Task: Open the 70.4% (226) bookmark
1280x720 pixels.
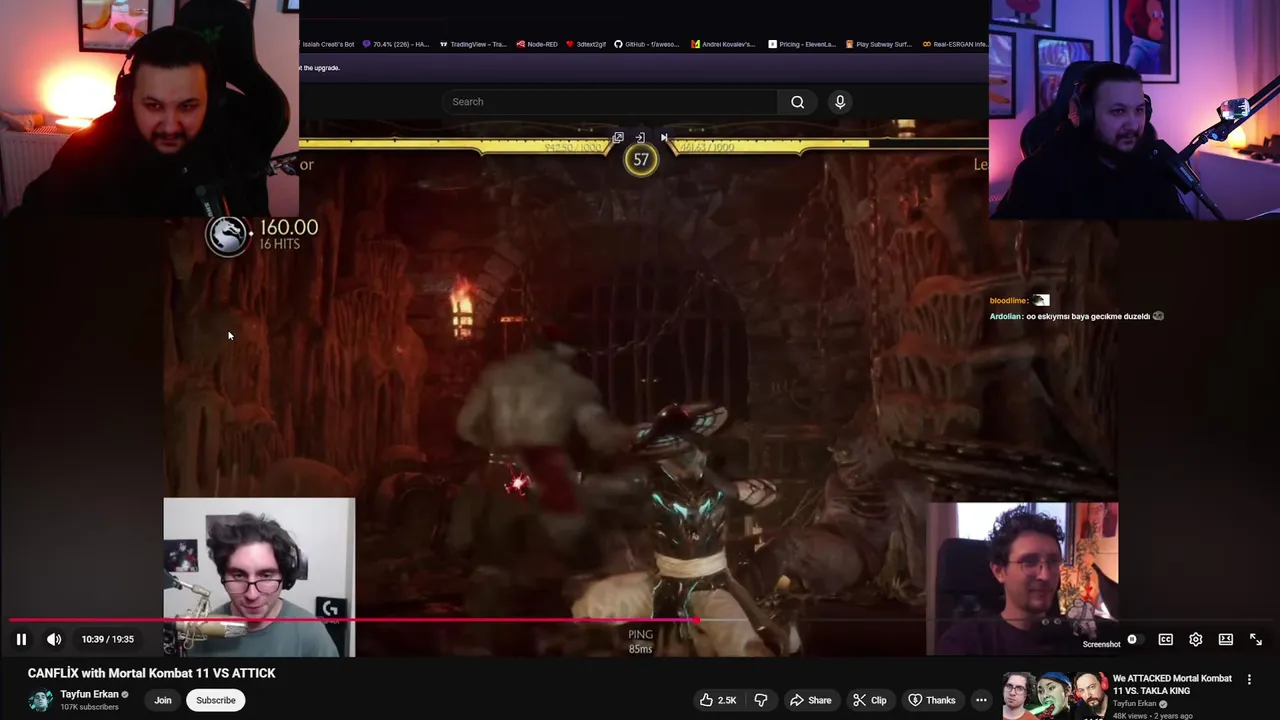Action: (396, 44)
